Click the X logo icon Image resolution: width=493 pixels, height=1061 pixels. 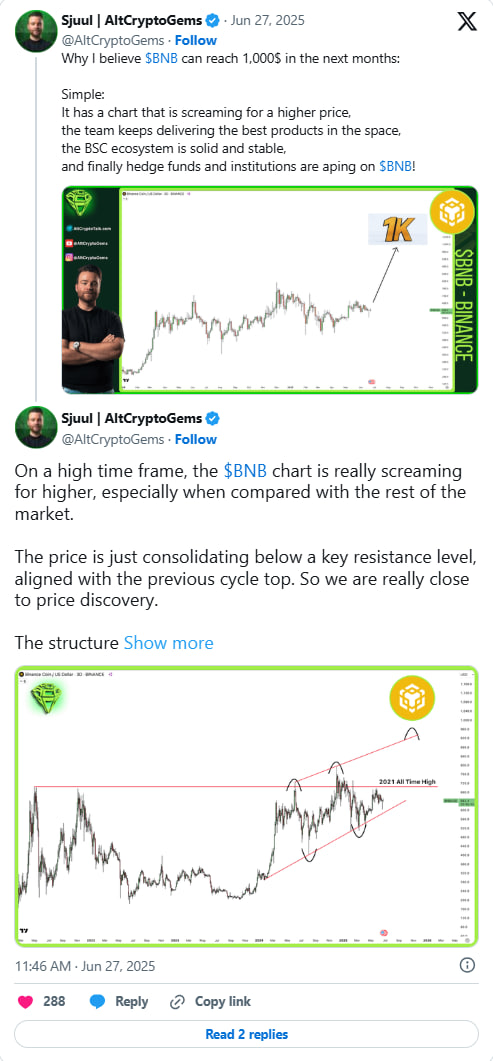tap(467, 21)
